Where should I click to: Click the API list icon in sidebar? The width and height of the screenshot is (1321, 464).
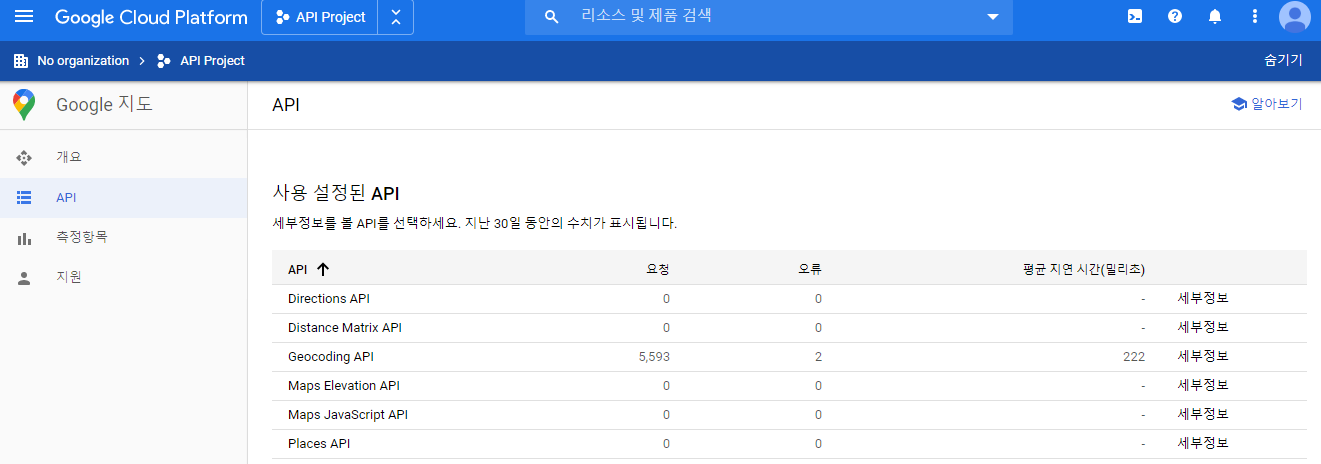(25, 198)
